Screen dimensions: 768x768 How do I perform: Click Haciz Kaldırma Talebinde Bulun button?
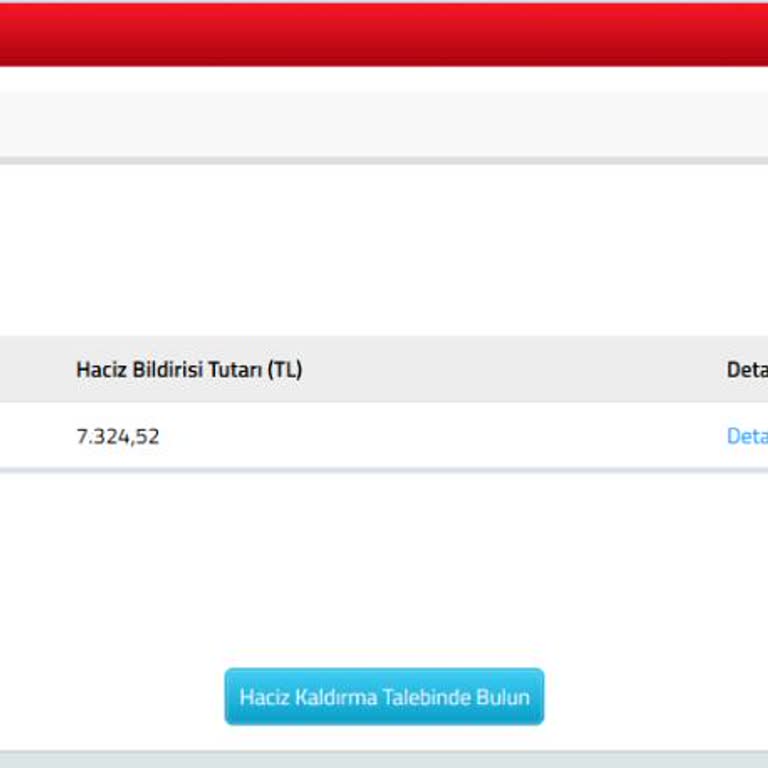[x=384, y=696]
